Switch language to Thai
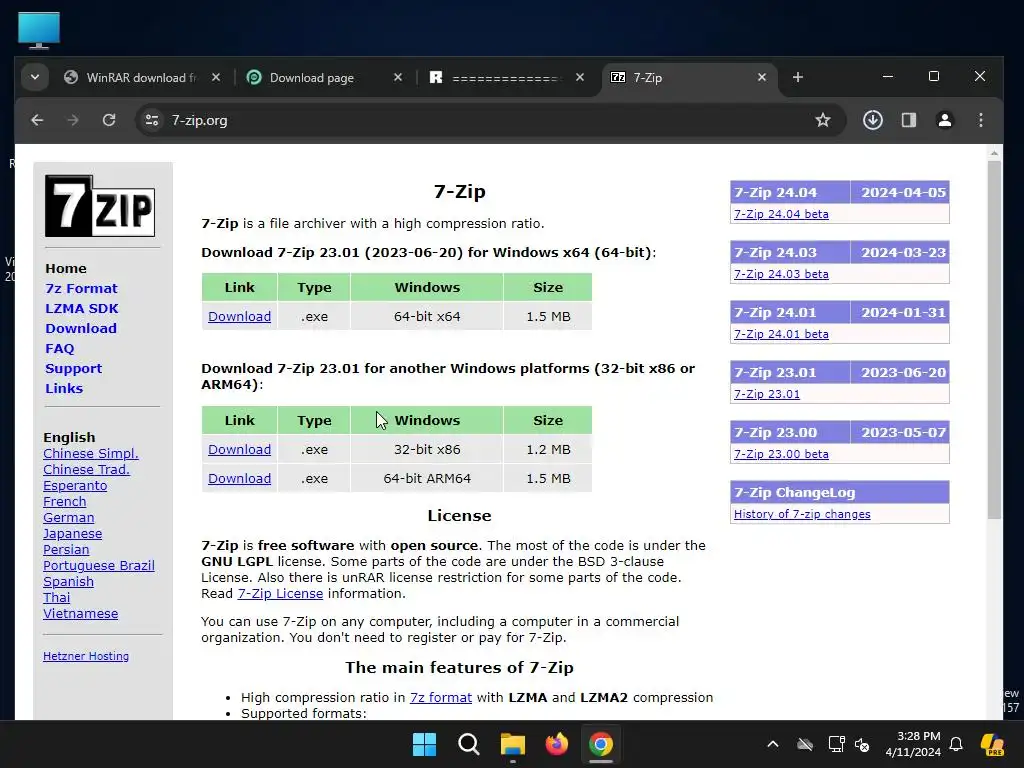 pyautogui.click(x=56, y=598)
